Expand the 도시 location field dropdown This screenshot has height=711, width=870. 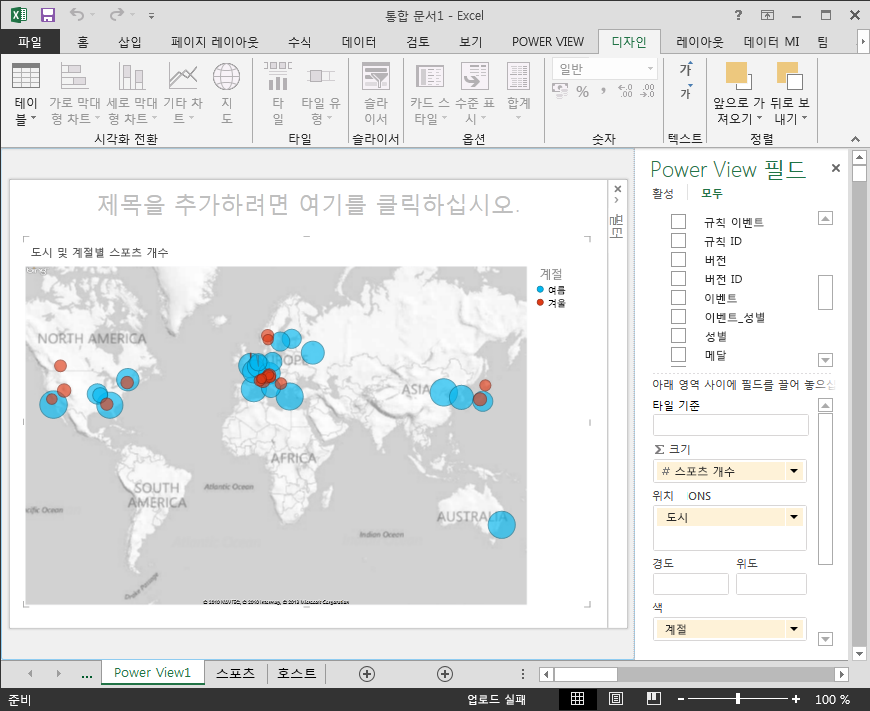point(794,517)
